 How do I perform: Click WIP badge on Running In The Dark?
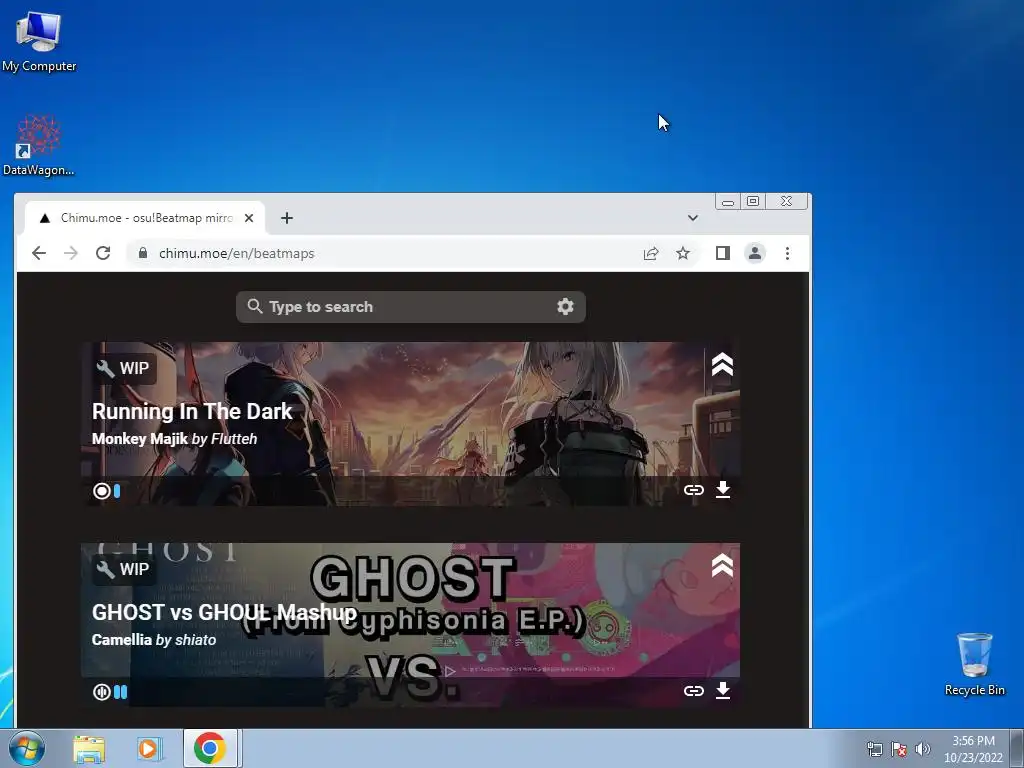coord(123,368)
